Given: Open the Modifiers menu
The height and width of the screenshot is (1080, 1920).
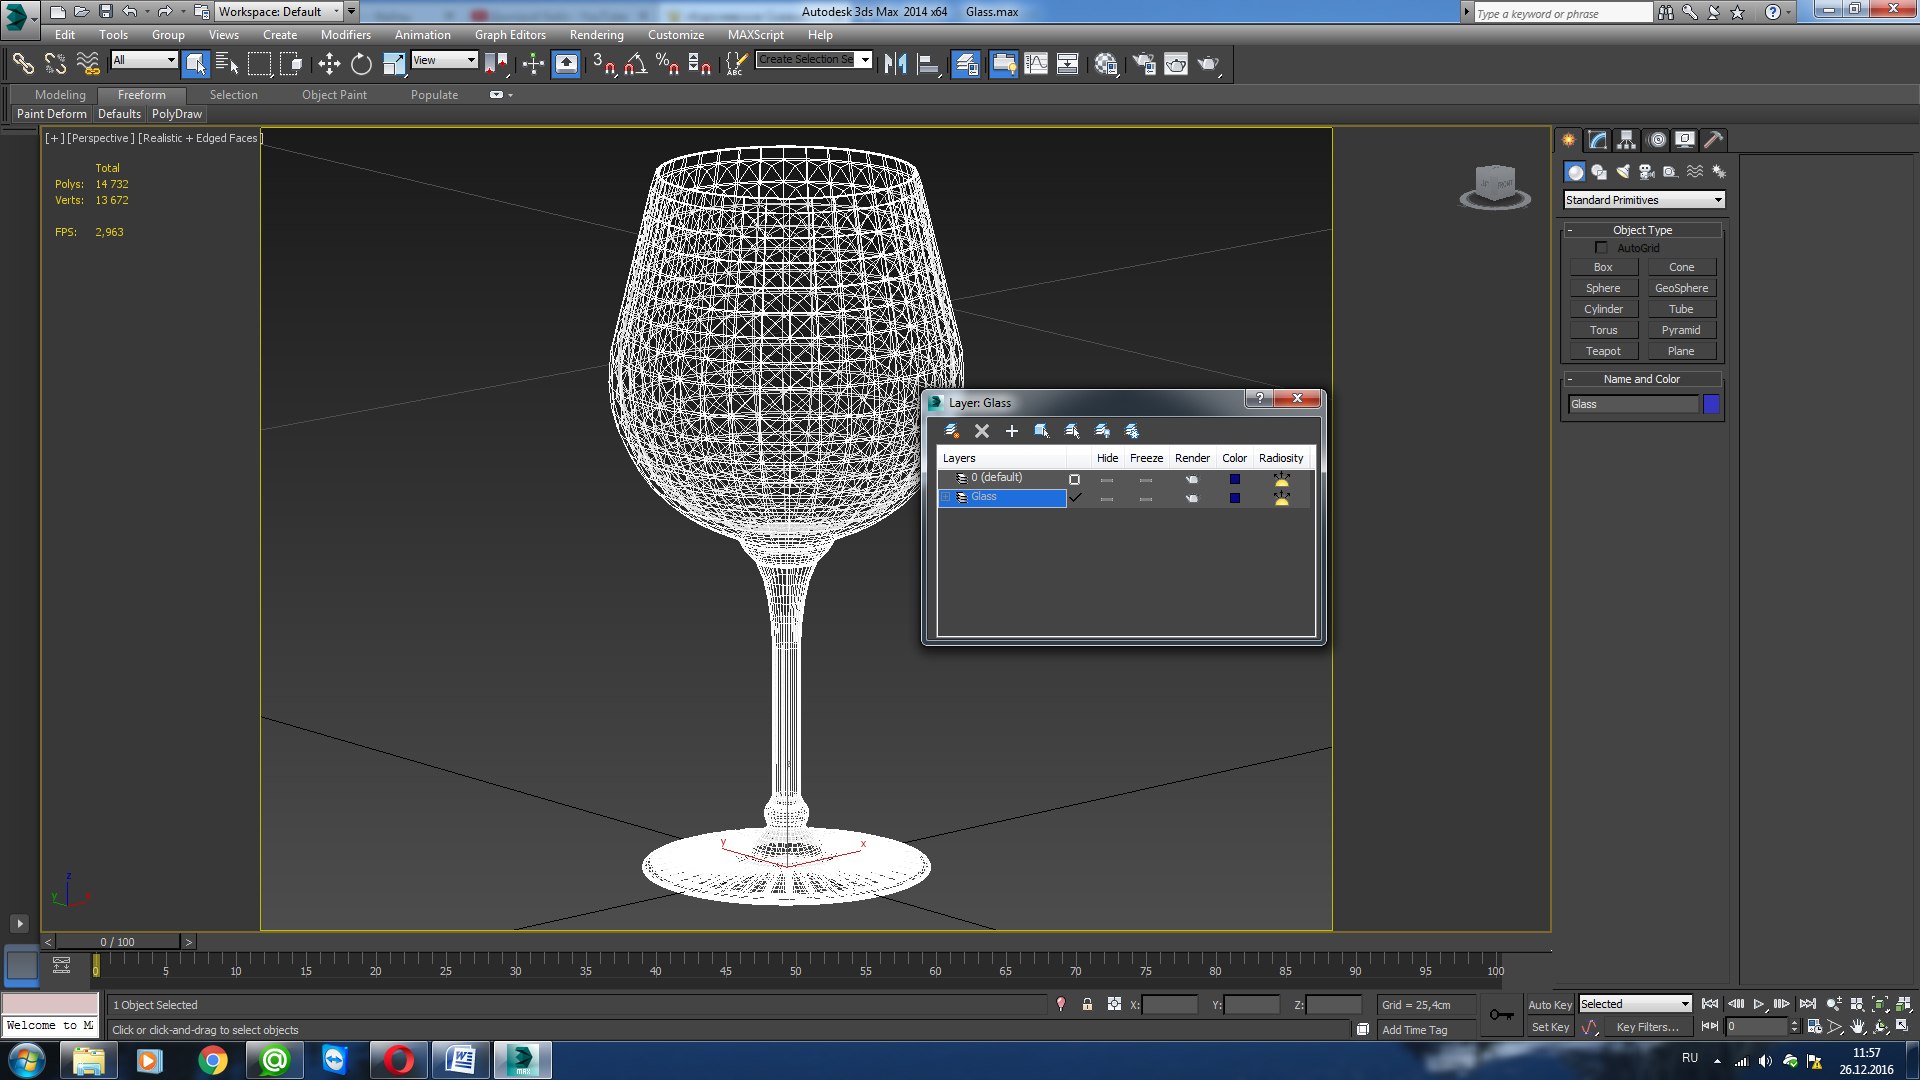Looking at the screenshot, I should tap(345, 34).
